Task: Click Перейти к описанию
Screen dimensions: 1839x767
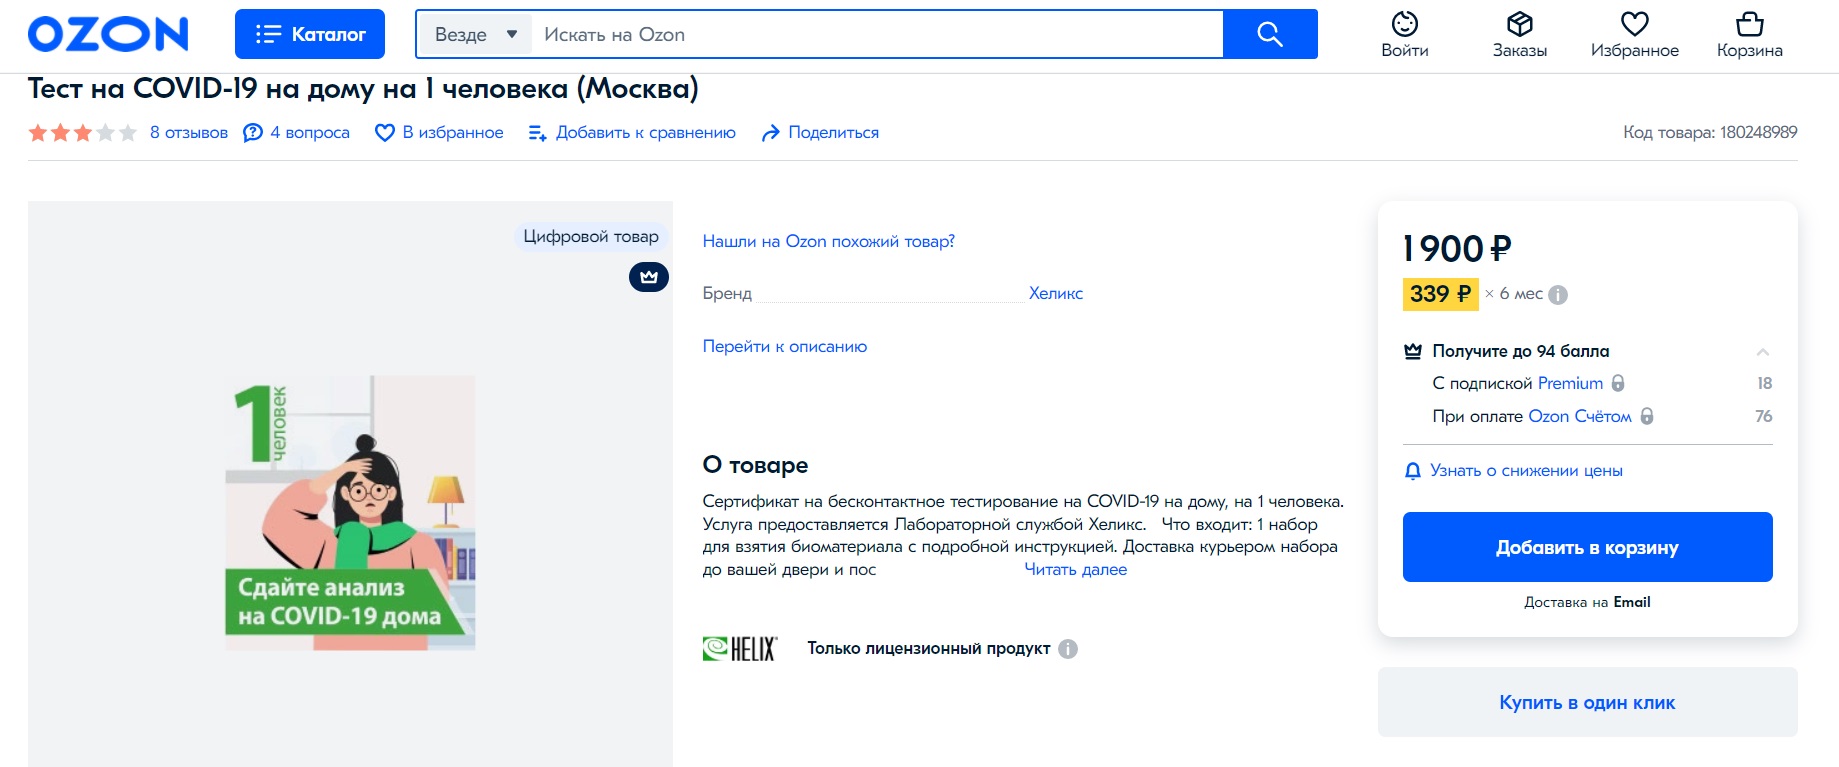Action: click(785, 346)
